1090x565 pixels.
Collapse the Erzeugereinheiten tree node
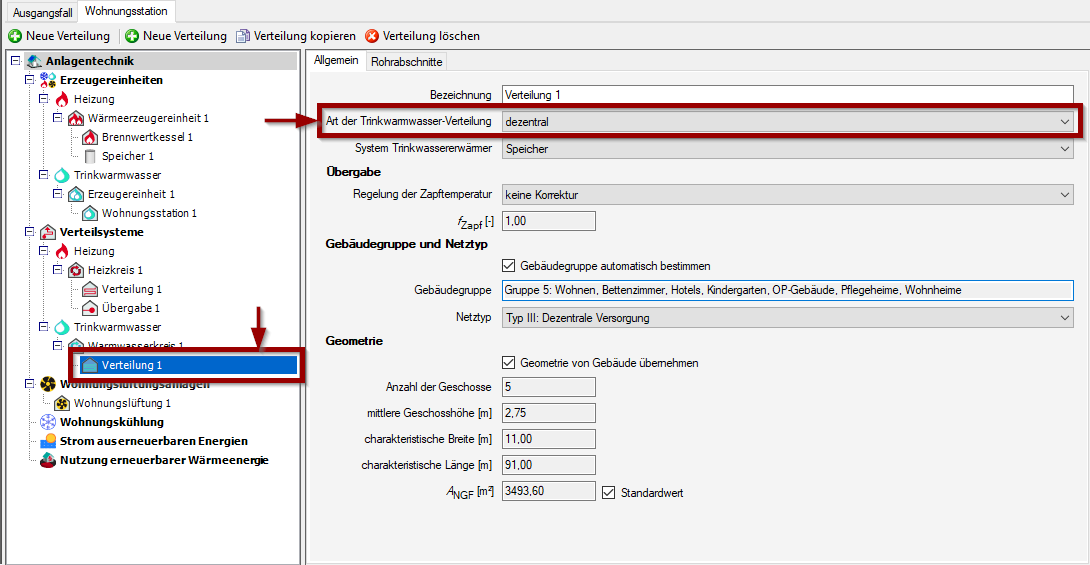pos(30,80)
